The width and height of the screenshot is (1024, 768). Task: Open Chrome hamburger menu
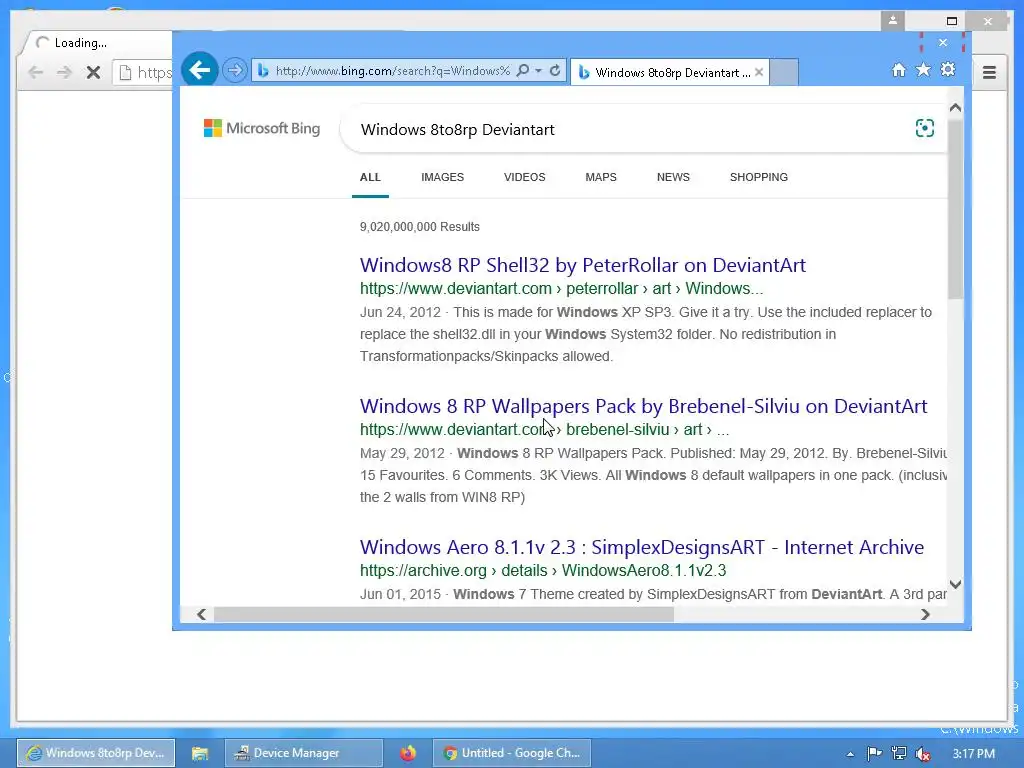pos(989,72)
